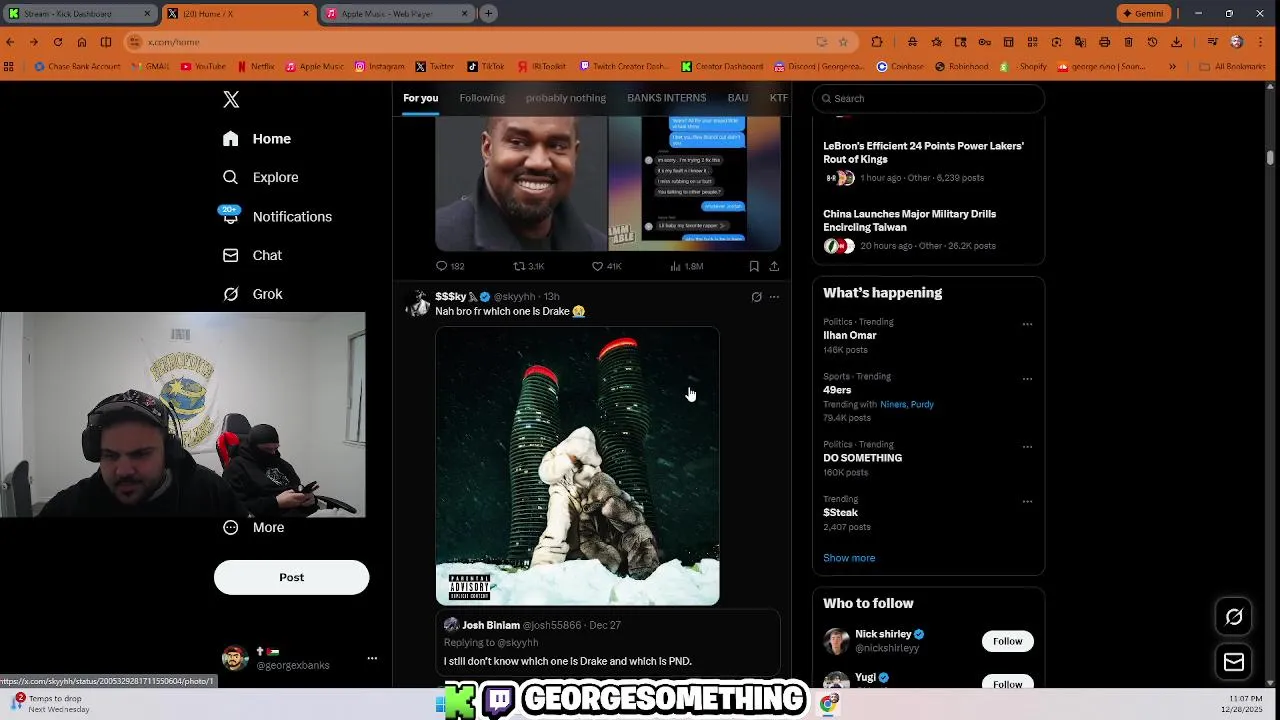
Task: Open more options for DO SOMETHING trend
Action: click(x=1027, y=447)
